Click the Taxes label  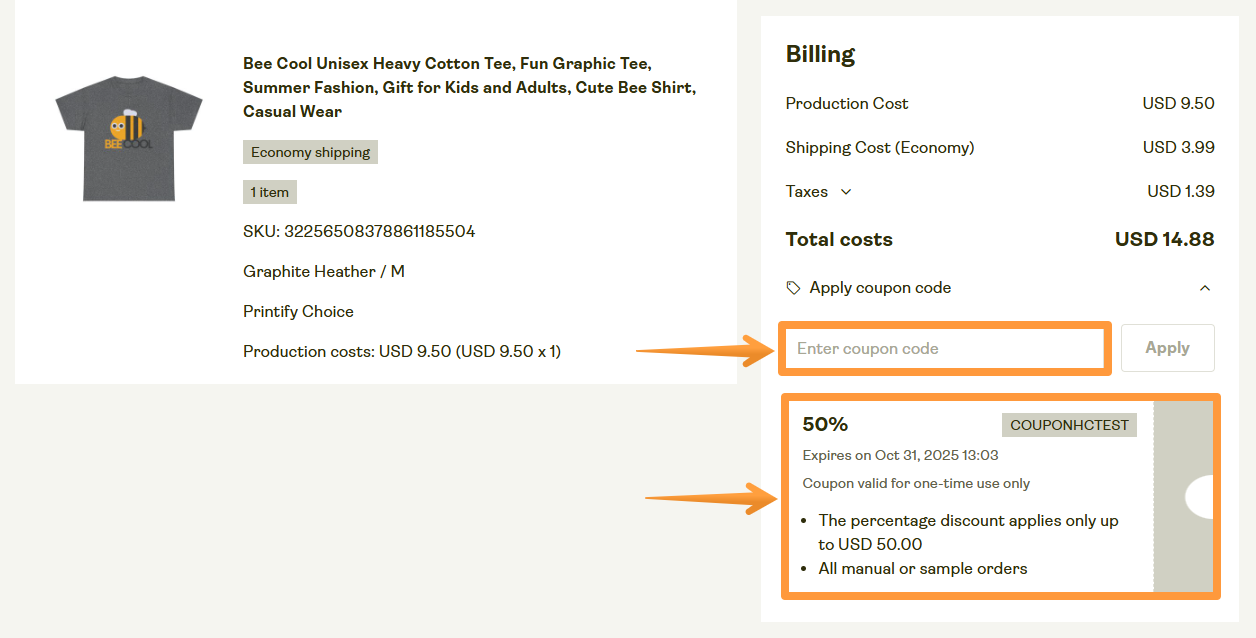(x=807, y=192)
